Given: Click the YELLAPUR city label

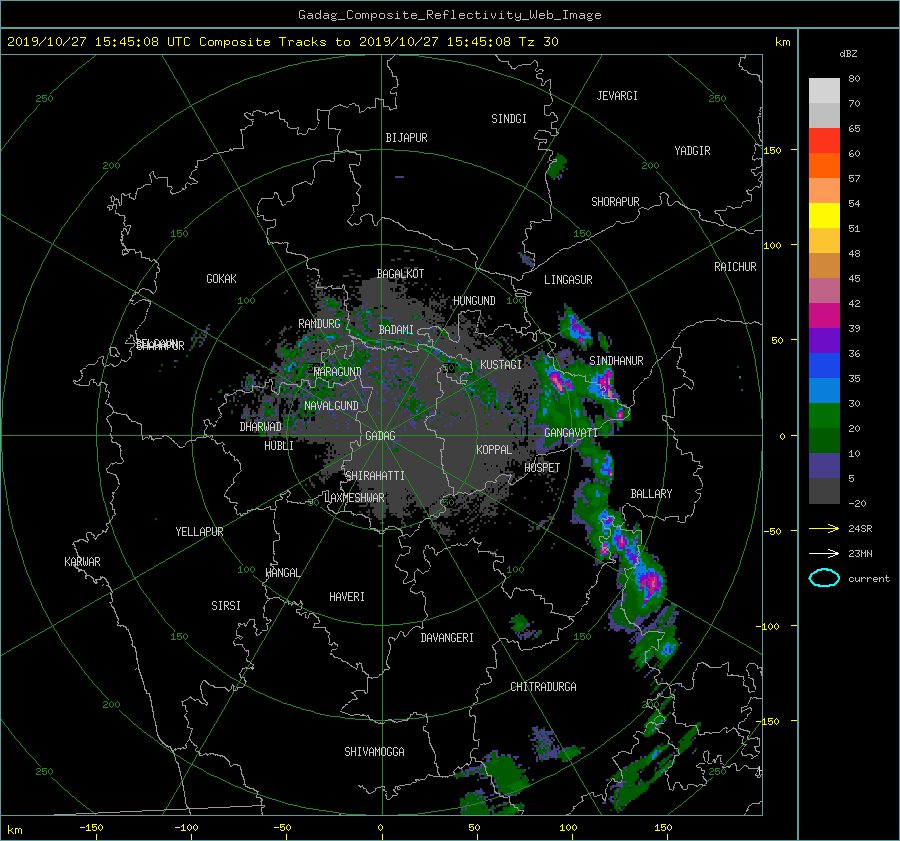Looking at the screenshot, I should tap(199, 532).
